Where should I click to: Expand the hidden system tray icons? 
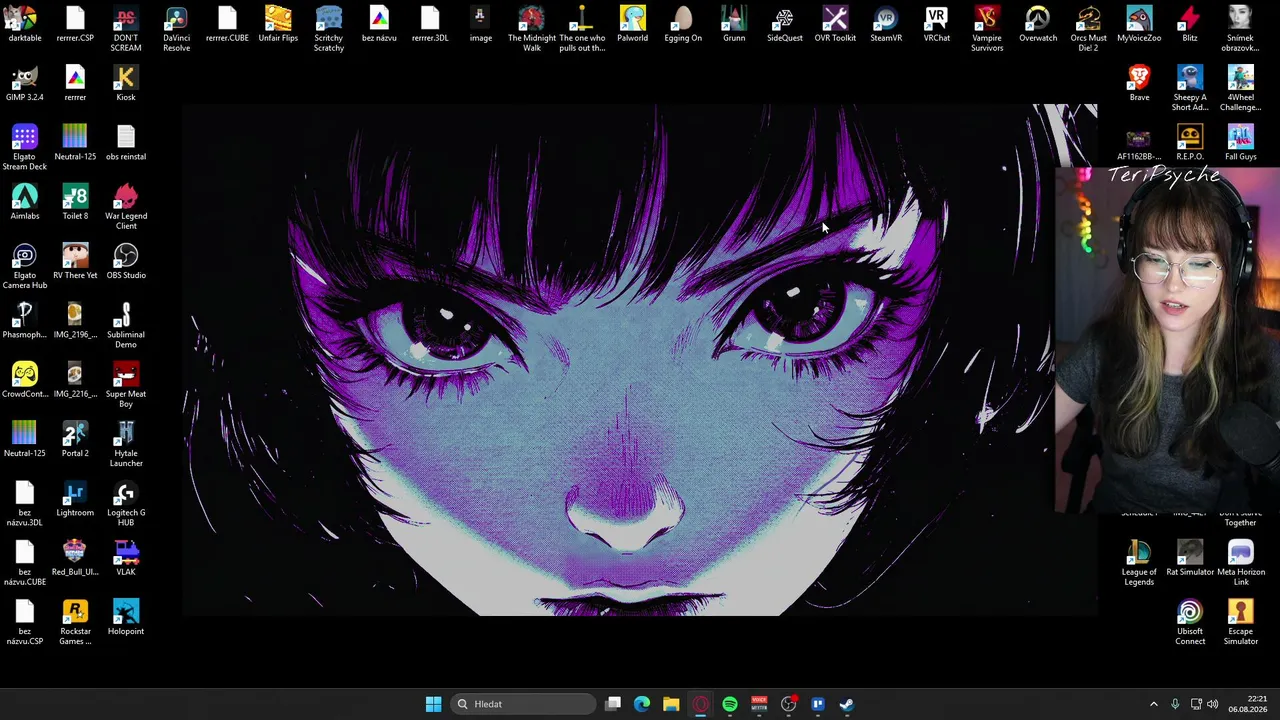click(x=1153, y=704)
